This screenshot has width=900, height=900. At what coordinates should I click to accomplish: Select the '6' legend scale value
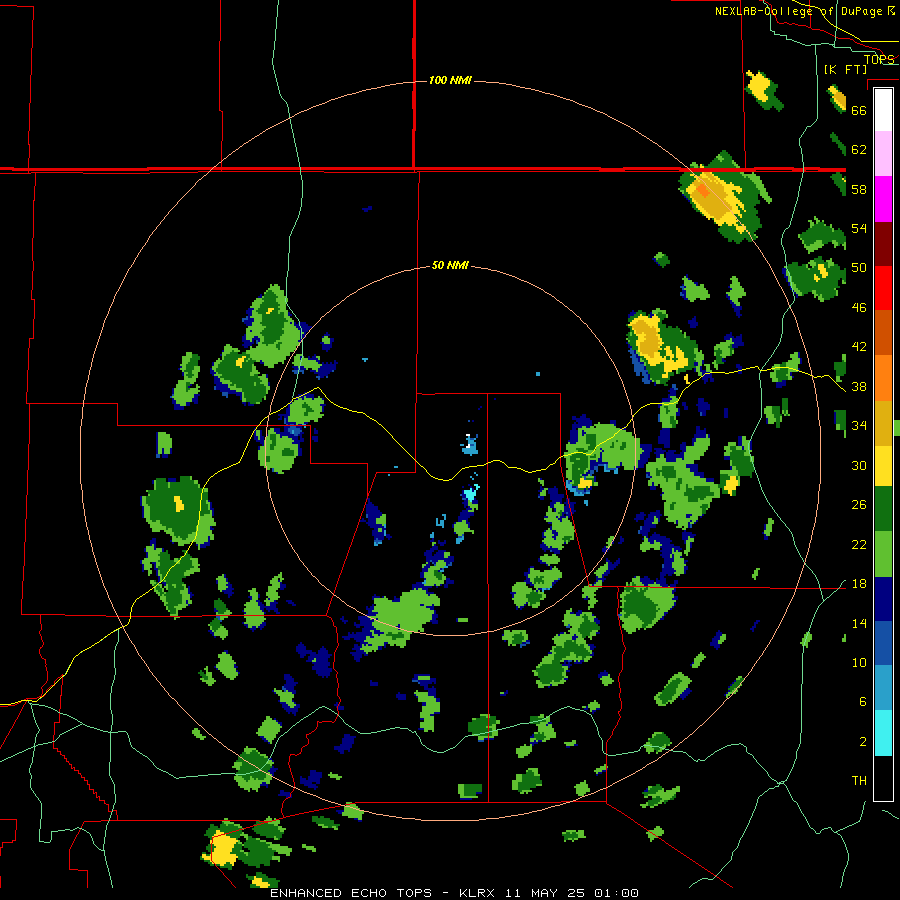(x=863, y=702)
